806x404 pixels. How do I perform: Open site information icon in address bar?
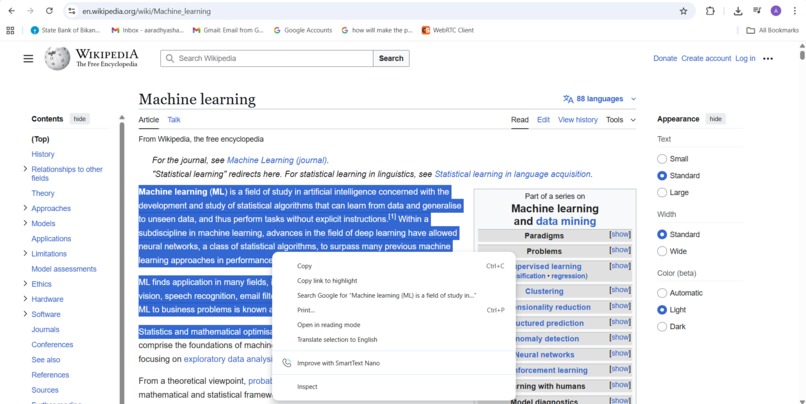[72, 11]
